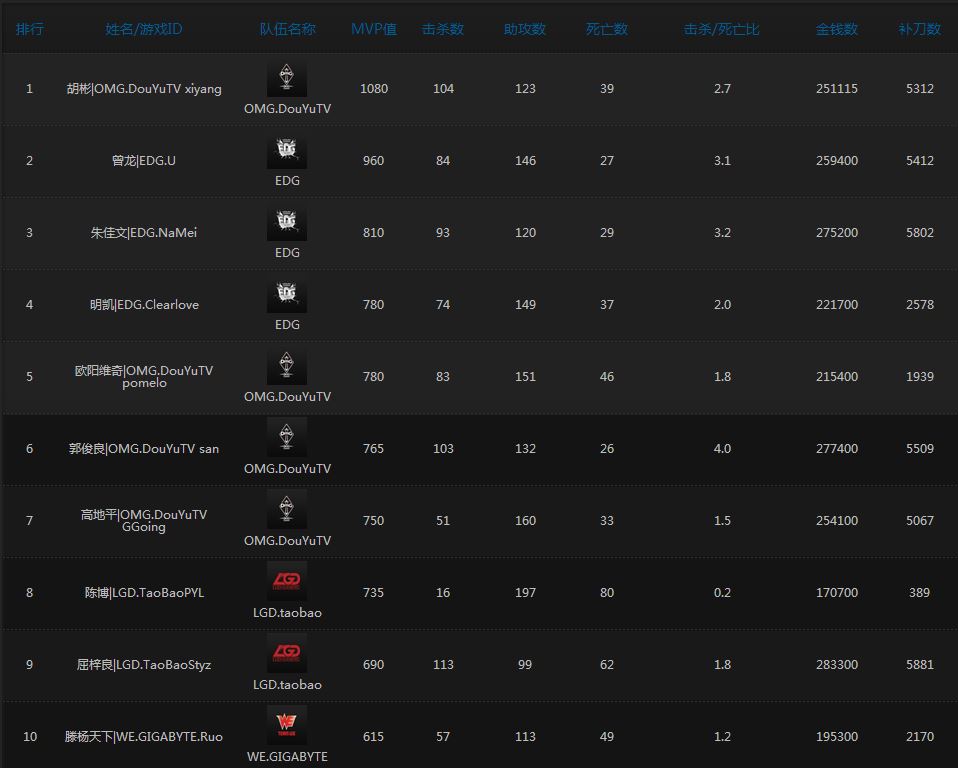Click the EDG logo in NaMei's row
The height and width of the screenshot is (768, 958).
point(287,224)
